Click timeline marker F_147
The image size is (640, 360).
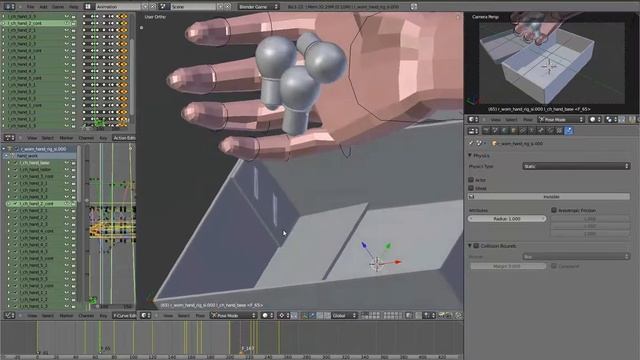tap(247, 349)
